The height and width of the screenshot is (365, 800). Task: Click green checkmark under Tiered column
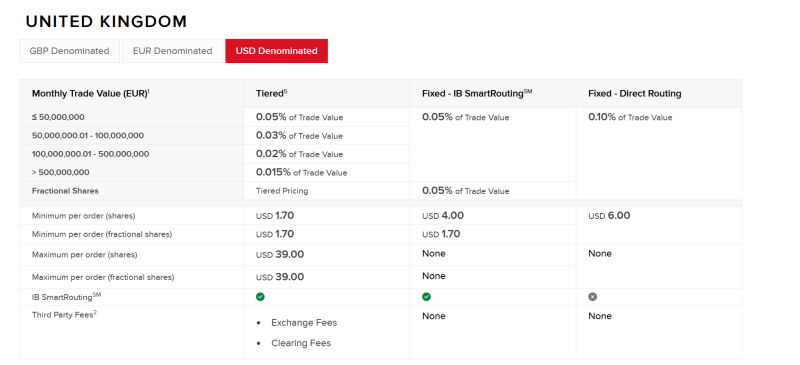pyautogui.click(x=260, y=297)
